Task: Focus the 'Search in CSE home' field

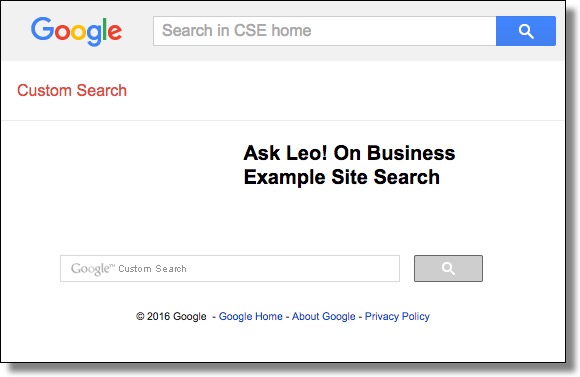Action: (324, 31)
